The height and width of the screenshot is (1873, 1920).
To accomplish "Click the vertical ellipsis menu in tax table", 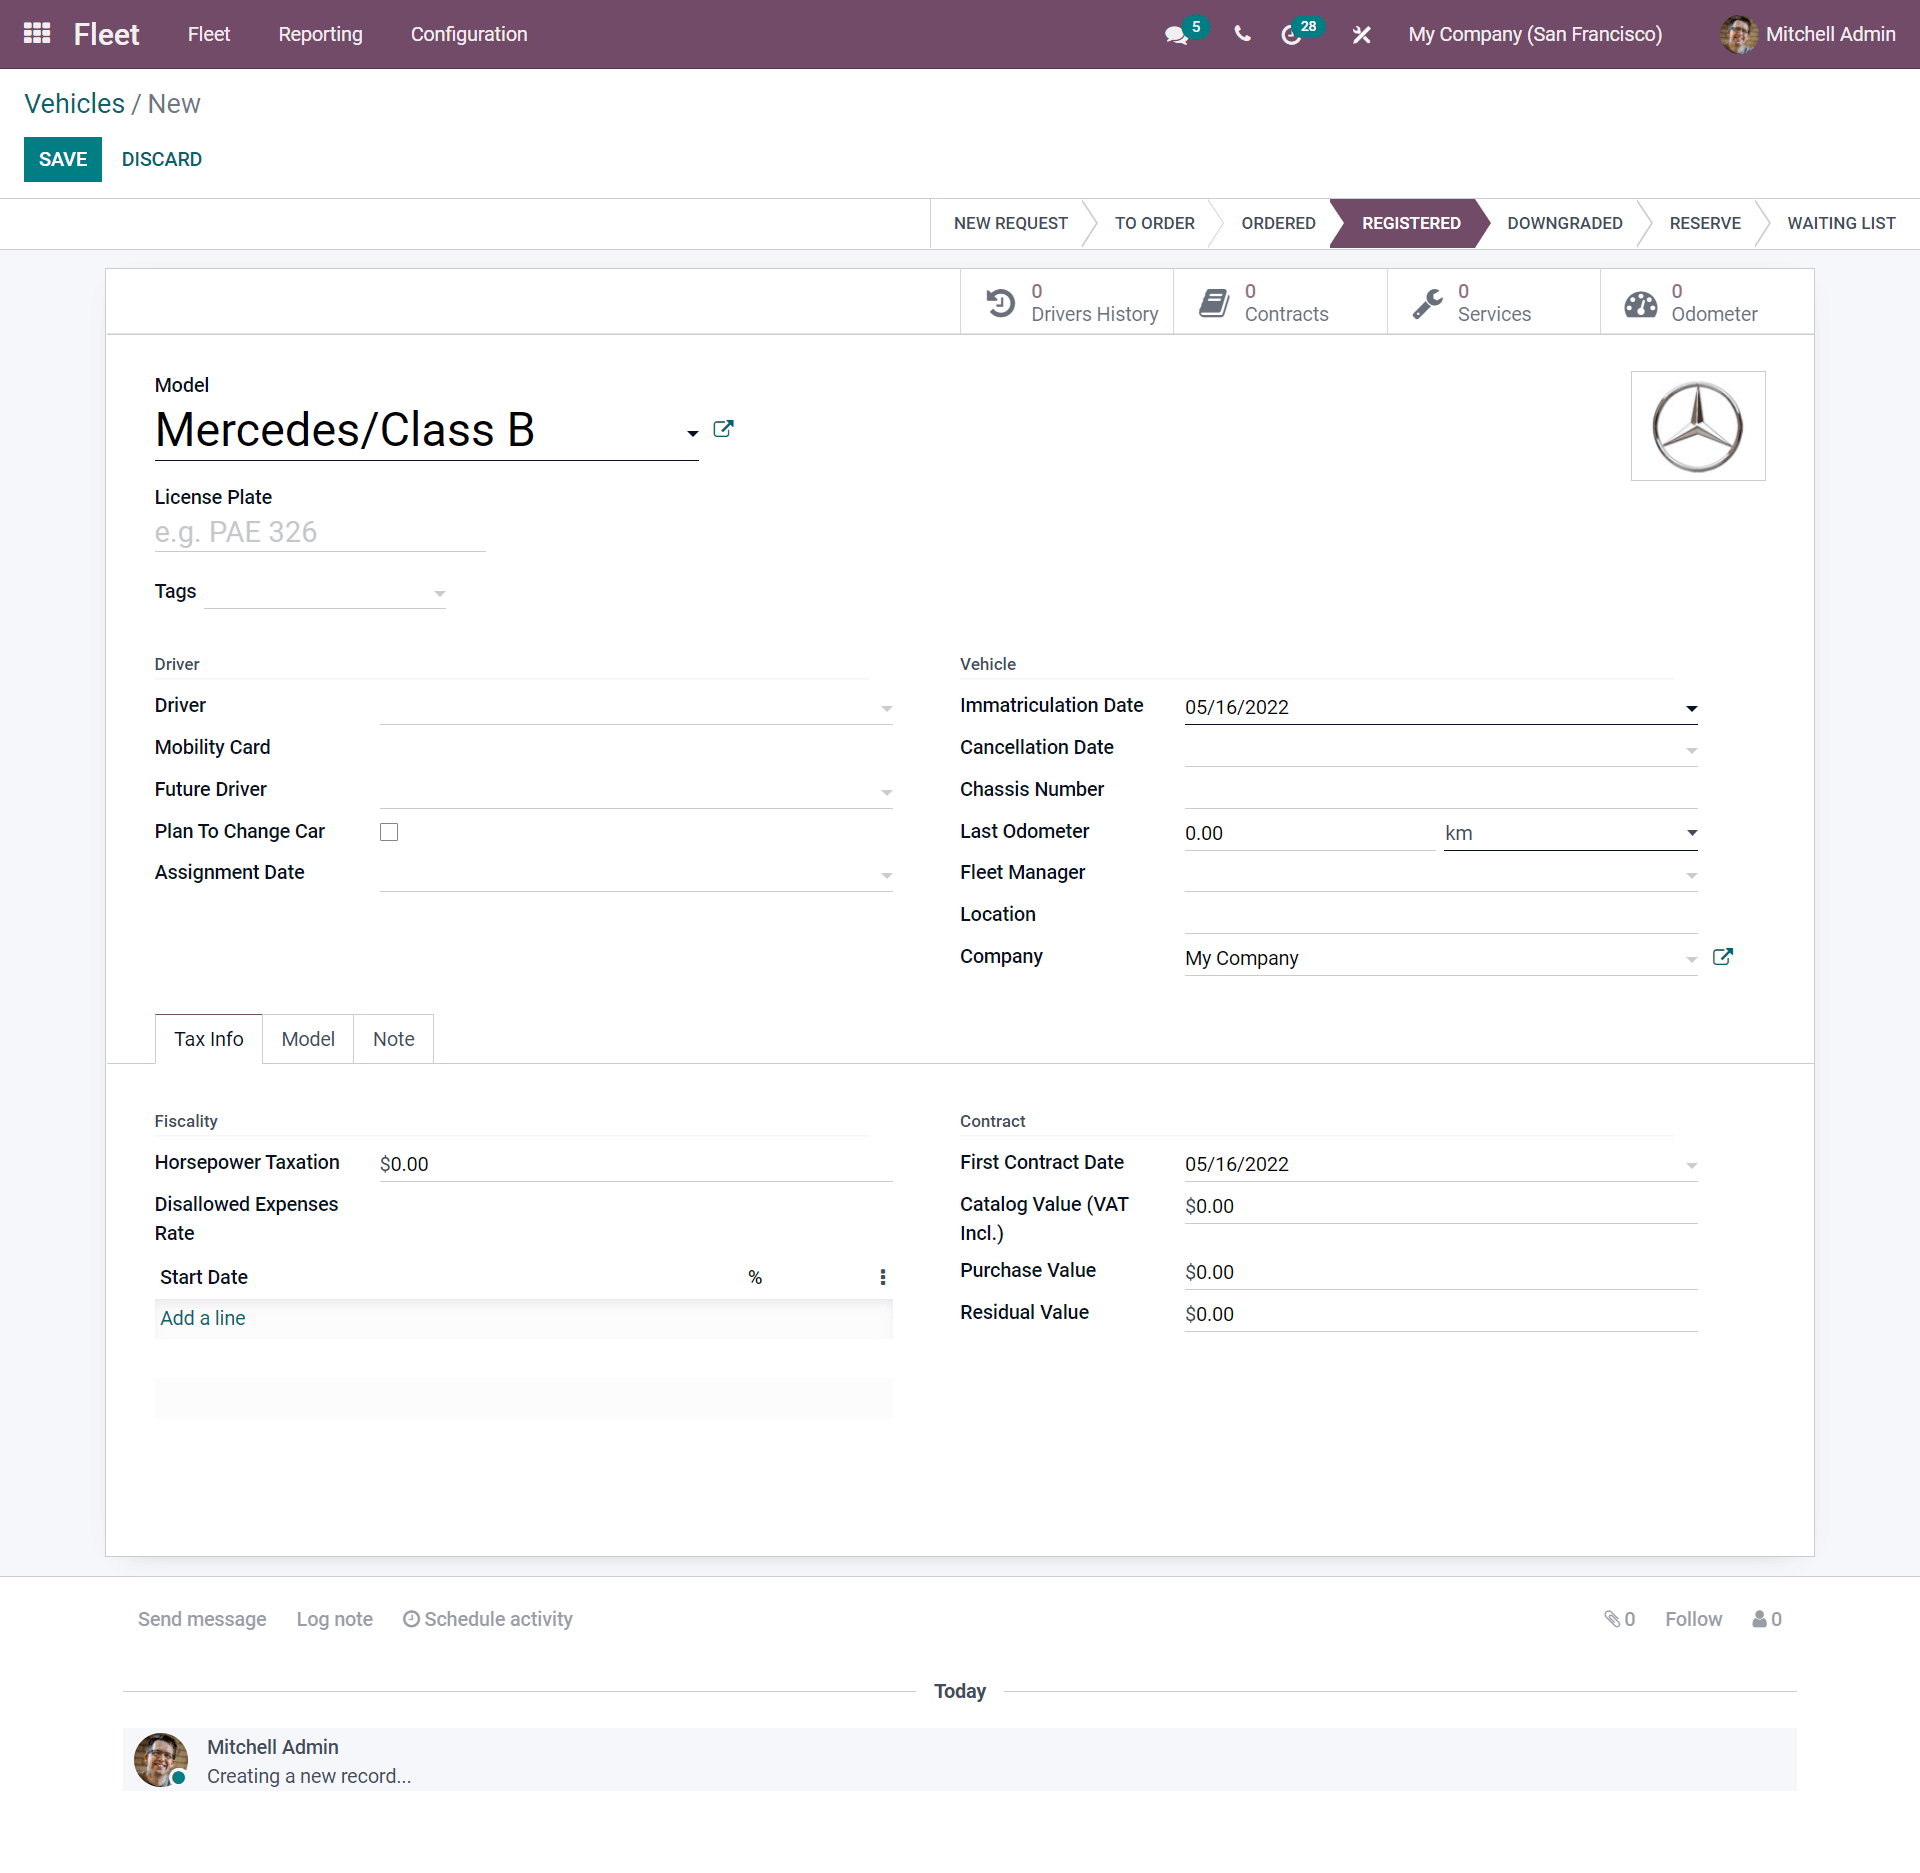I will 882,1276.
